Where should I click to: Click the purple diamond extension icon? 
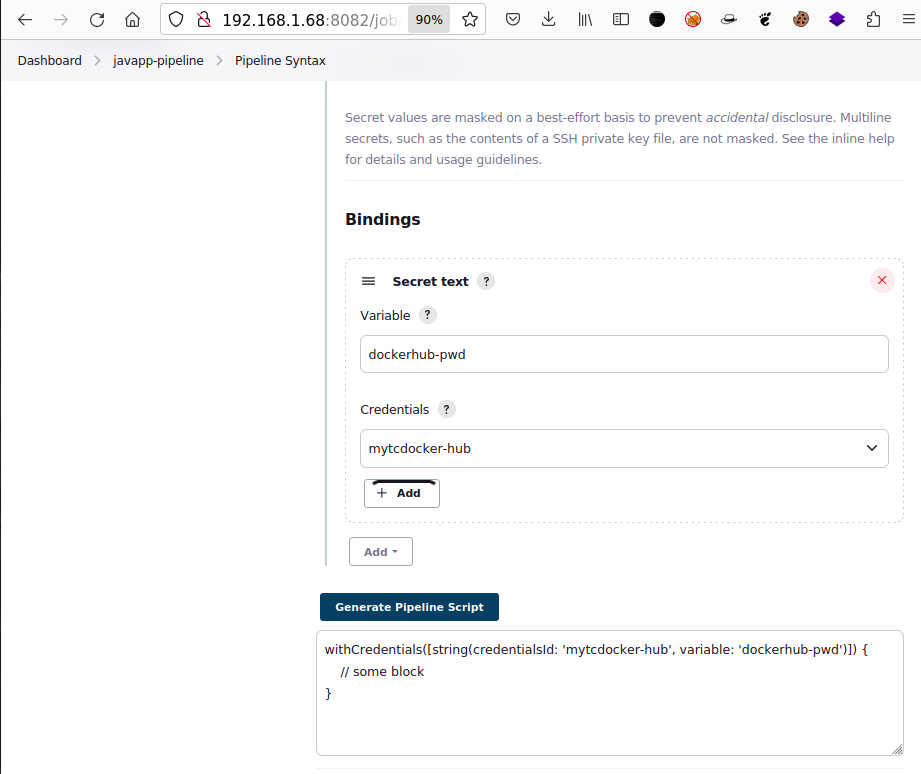tap(837, 20)
